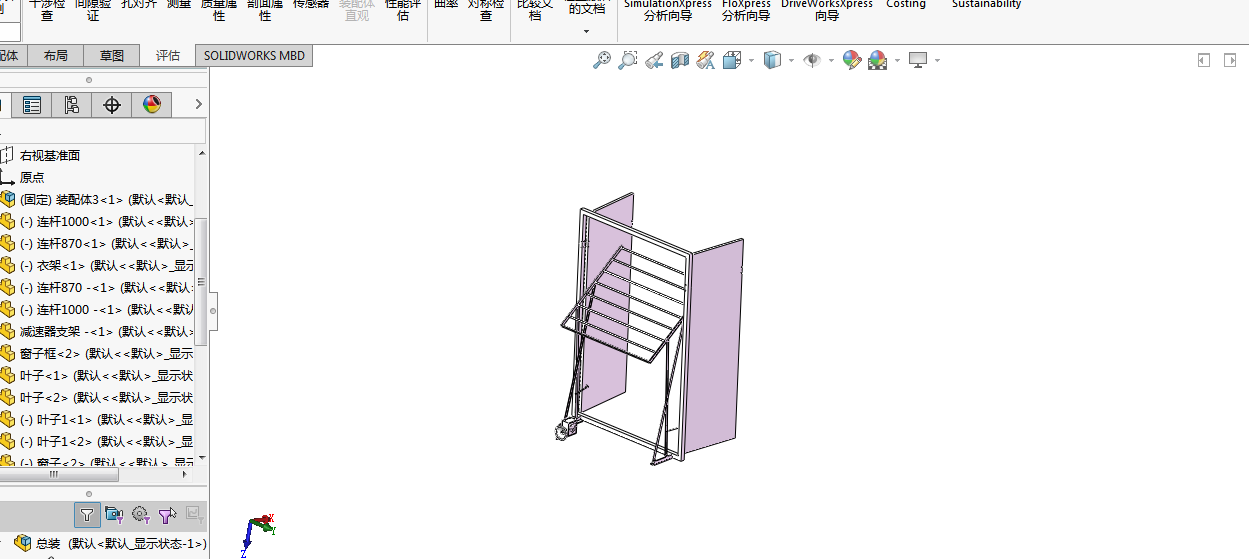
Task: Open the View Orientation dropdown arrow
Action: [x=751, y=61]
